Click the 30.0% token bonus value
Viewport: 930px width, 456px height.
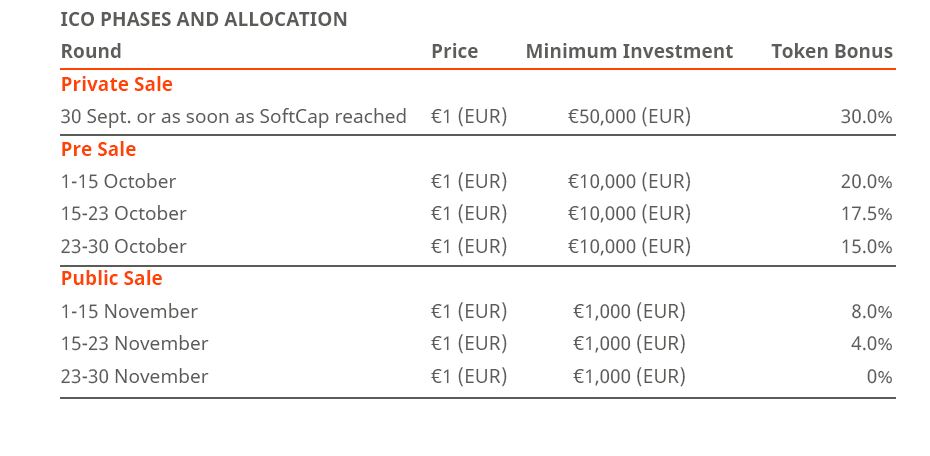pos(867,117)
